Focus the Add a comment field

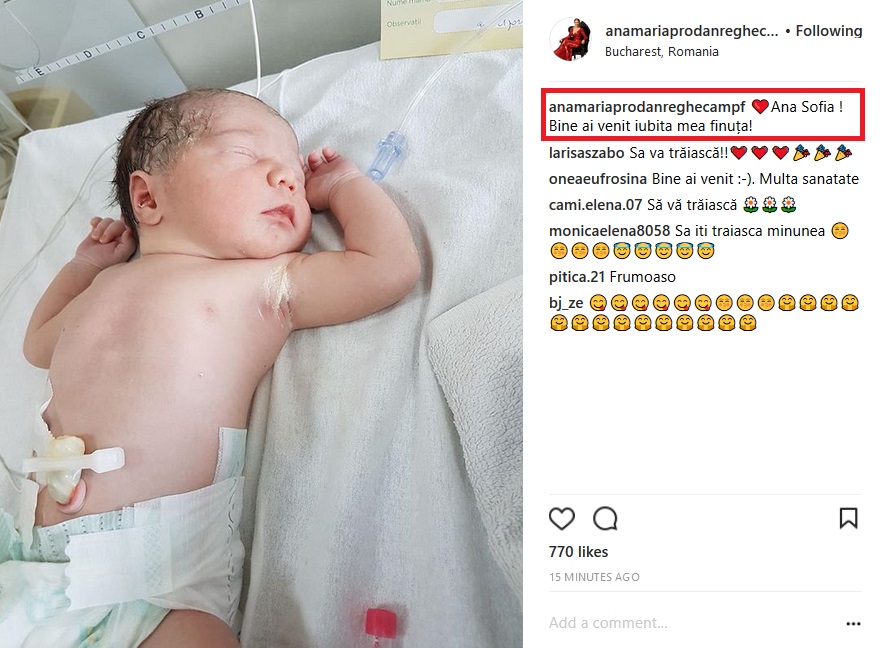[x=694, y=623]
